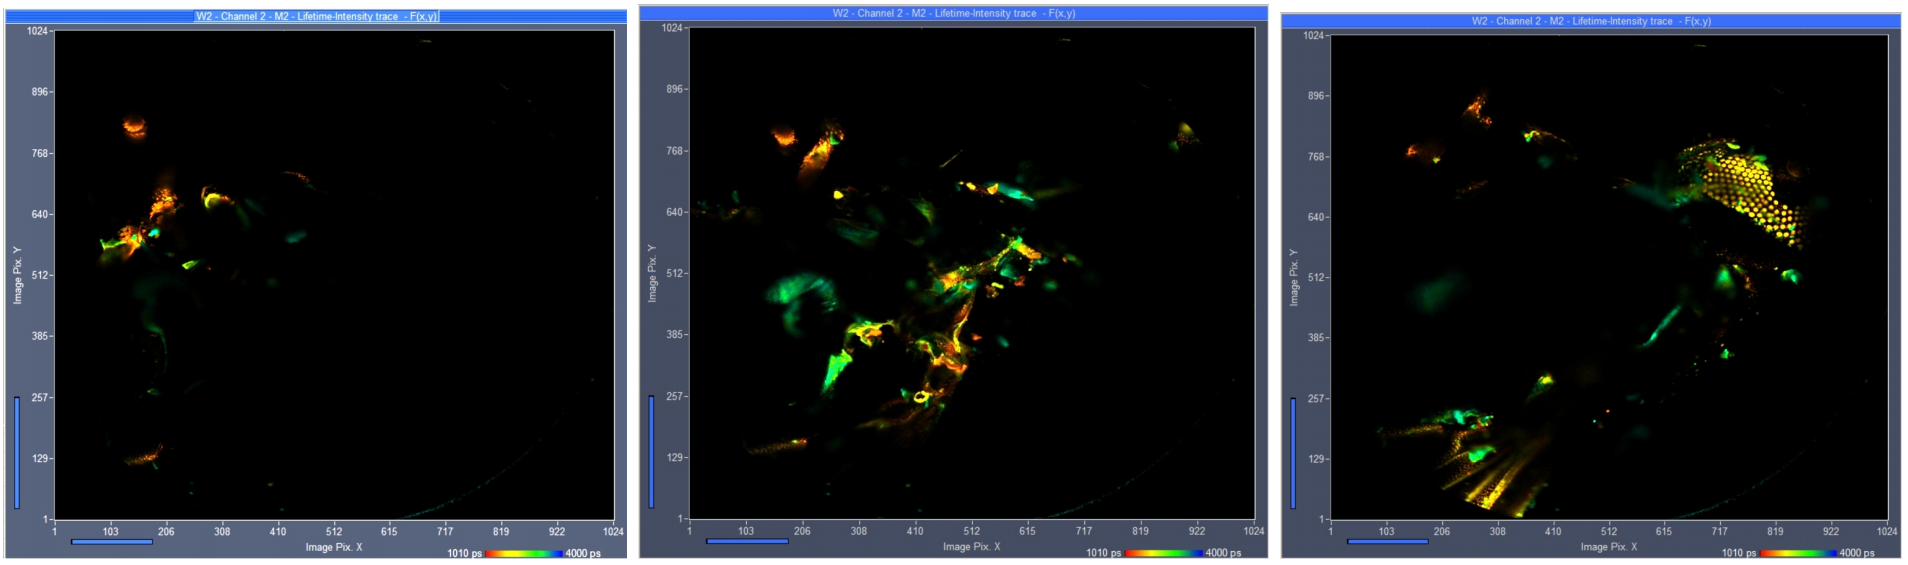Screen dimensions: 1908x565
Task: Click the rainbow lifetime color scale in right window
Action: [1799, 552]
